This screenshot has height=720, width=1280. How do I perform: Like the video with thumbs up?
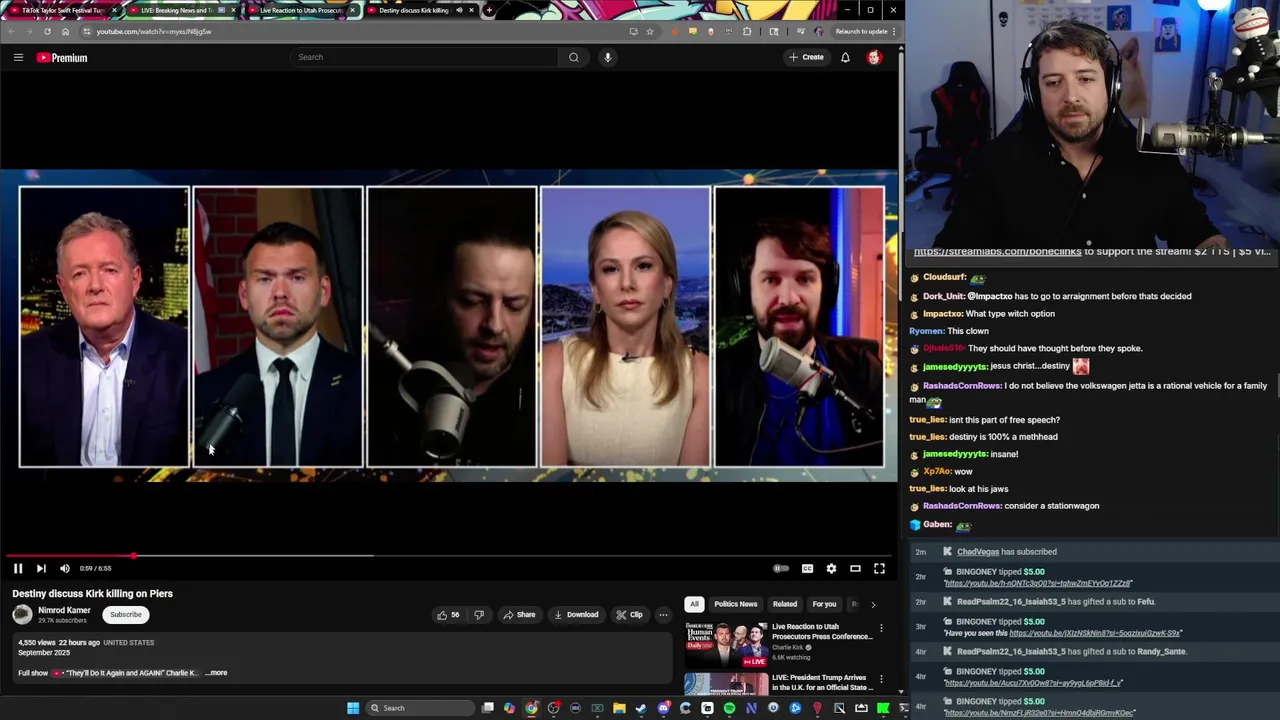(x=447, y=615)
